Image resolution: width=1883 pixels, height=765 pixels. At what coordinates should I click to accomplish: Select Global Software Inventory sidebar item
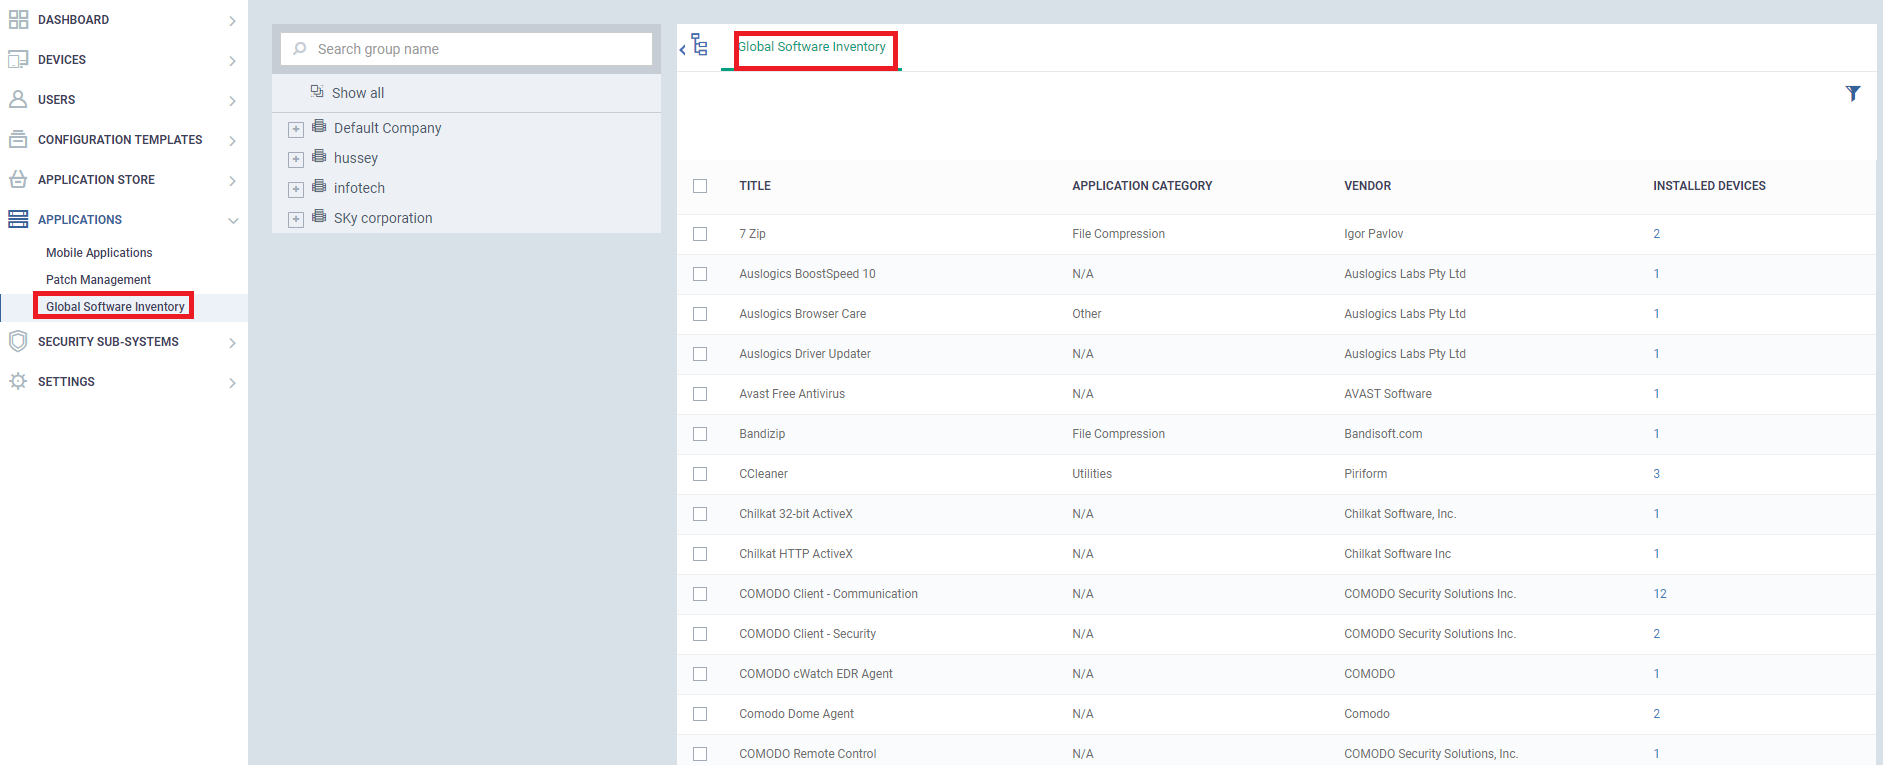click(x=115, y=307)
